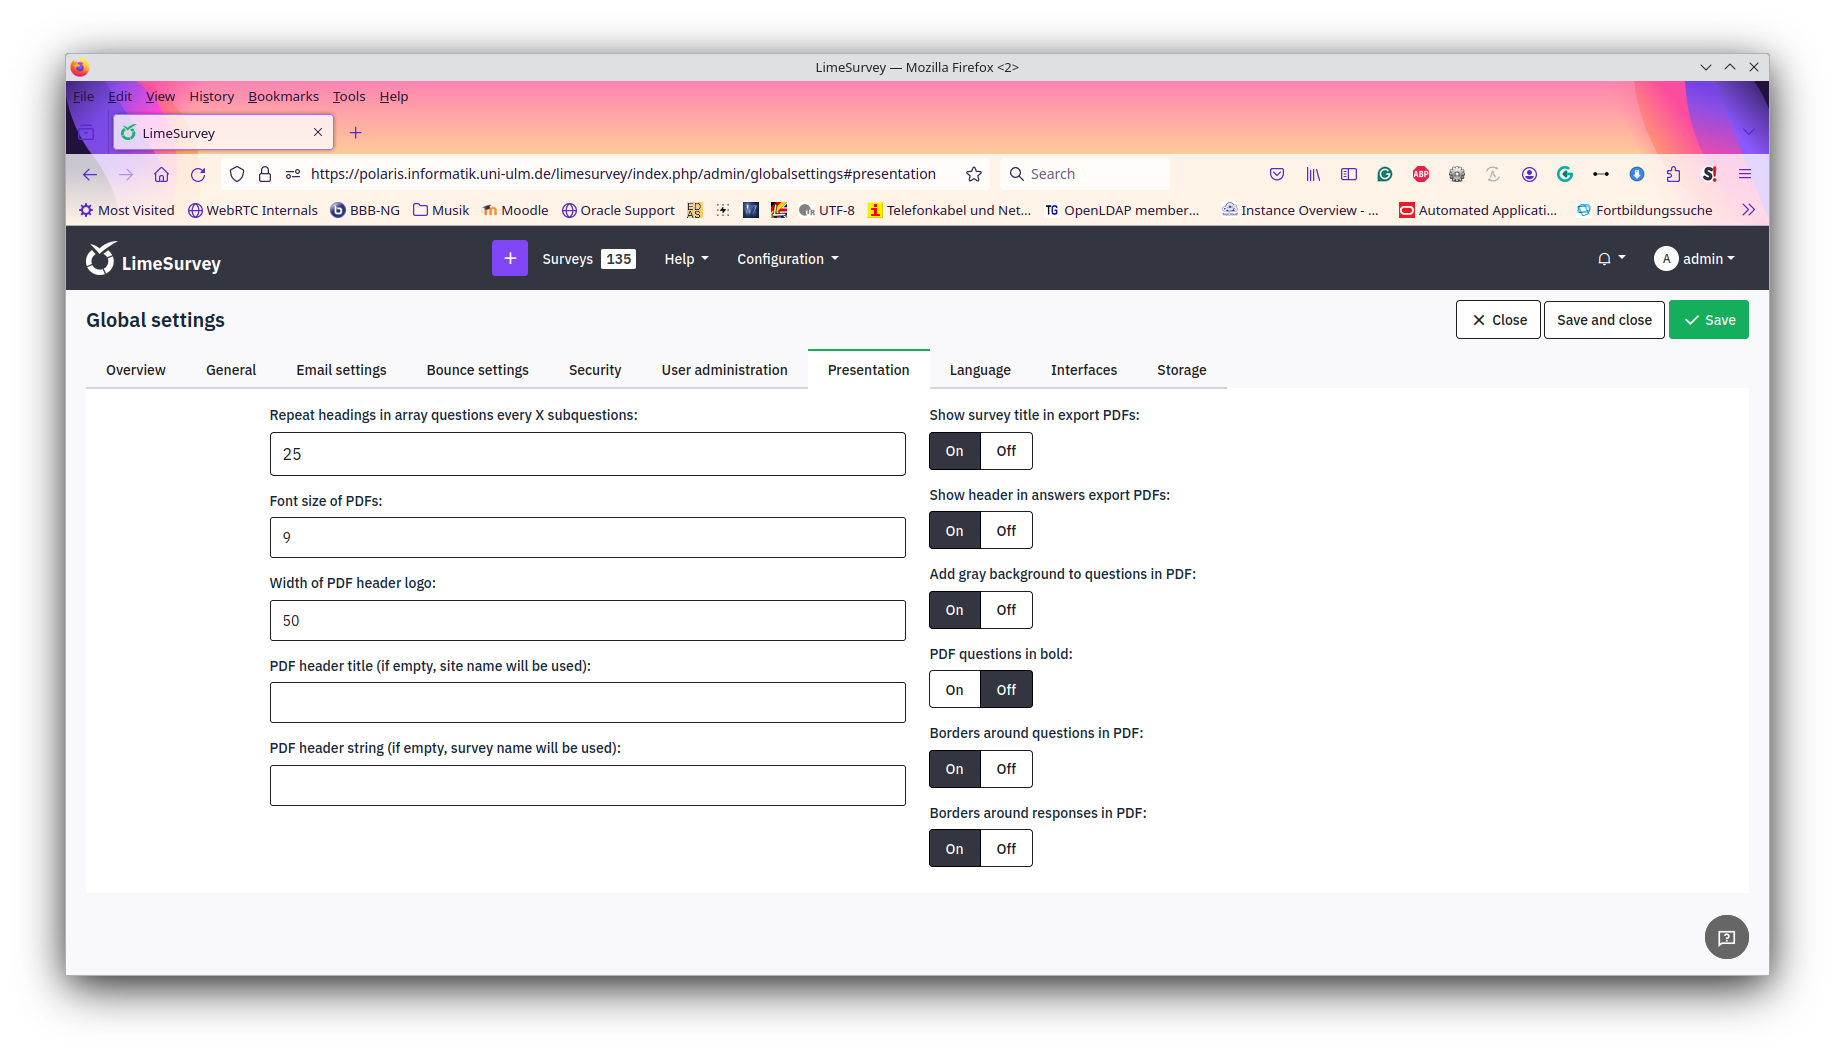This screenshot has height=1054, width=1836.
Task: Open the Adblock Plus extension
Action: (1421, 174)
